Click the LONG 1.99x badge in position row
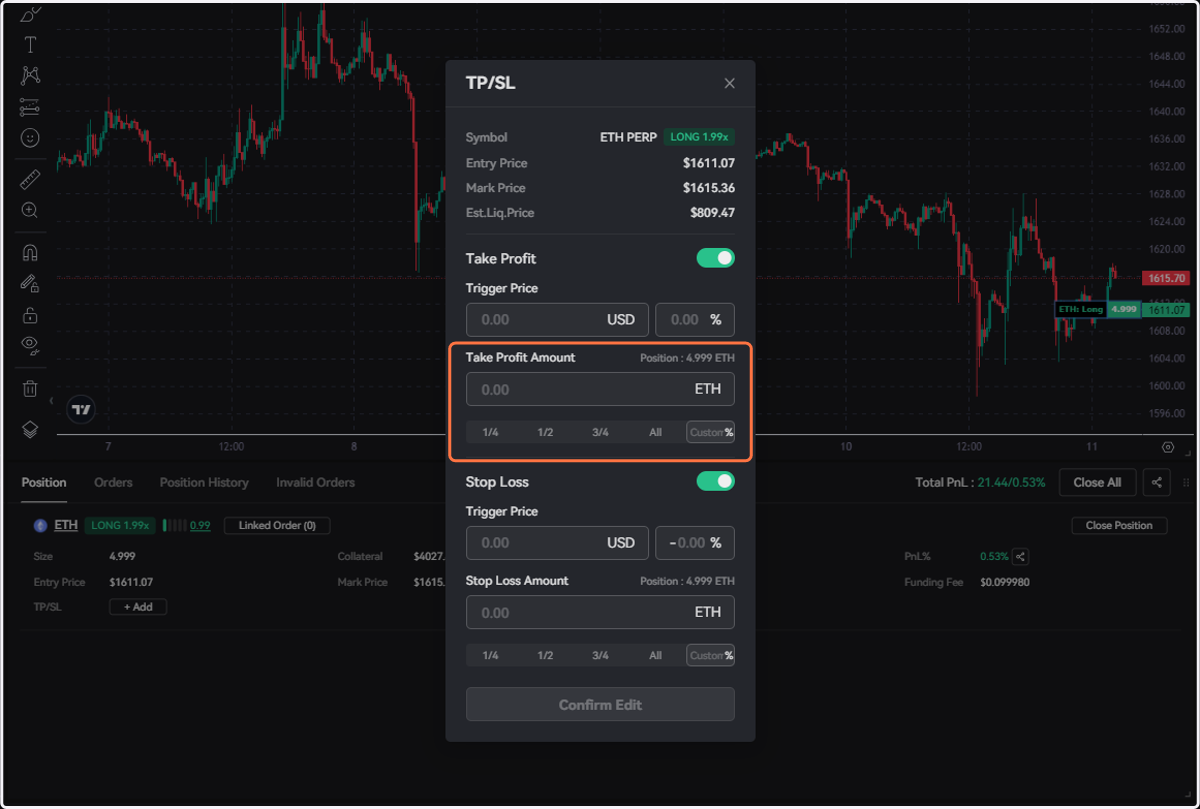 click(120, 525)
